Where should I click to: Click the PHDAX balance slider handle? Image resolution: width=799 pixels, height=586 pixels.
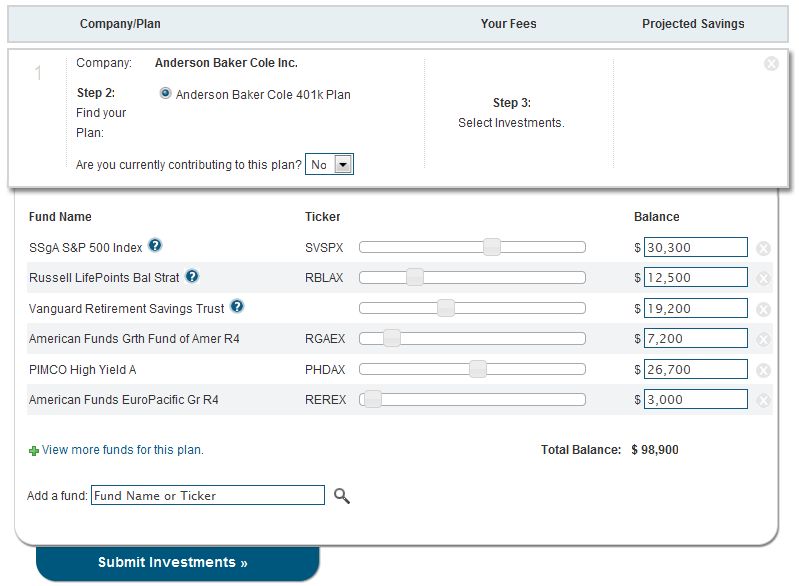(x=477, y=368)
